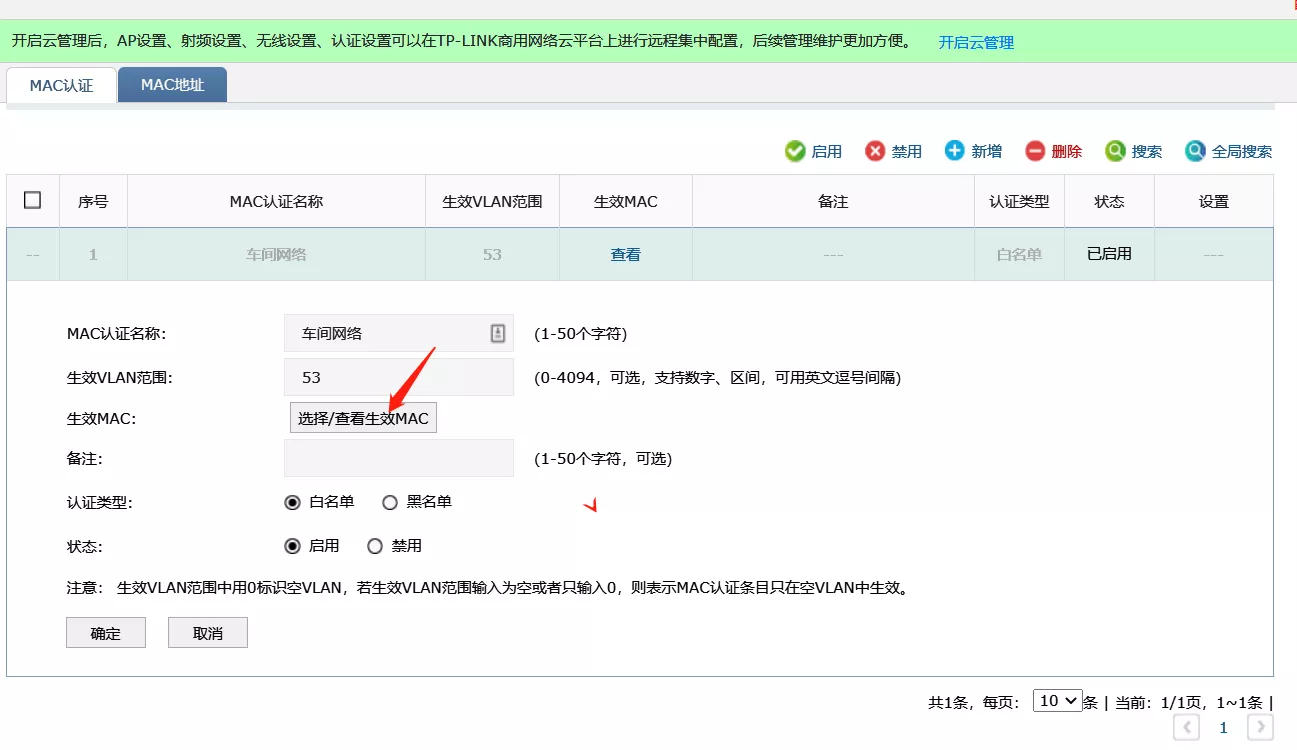Click the 确定 confirm button
Viewport: 1297px width, 750px height.
106,633
